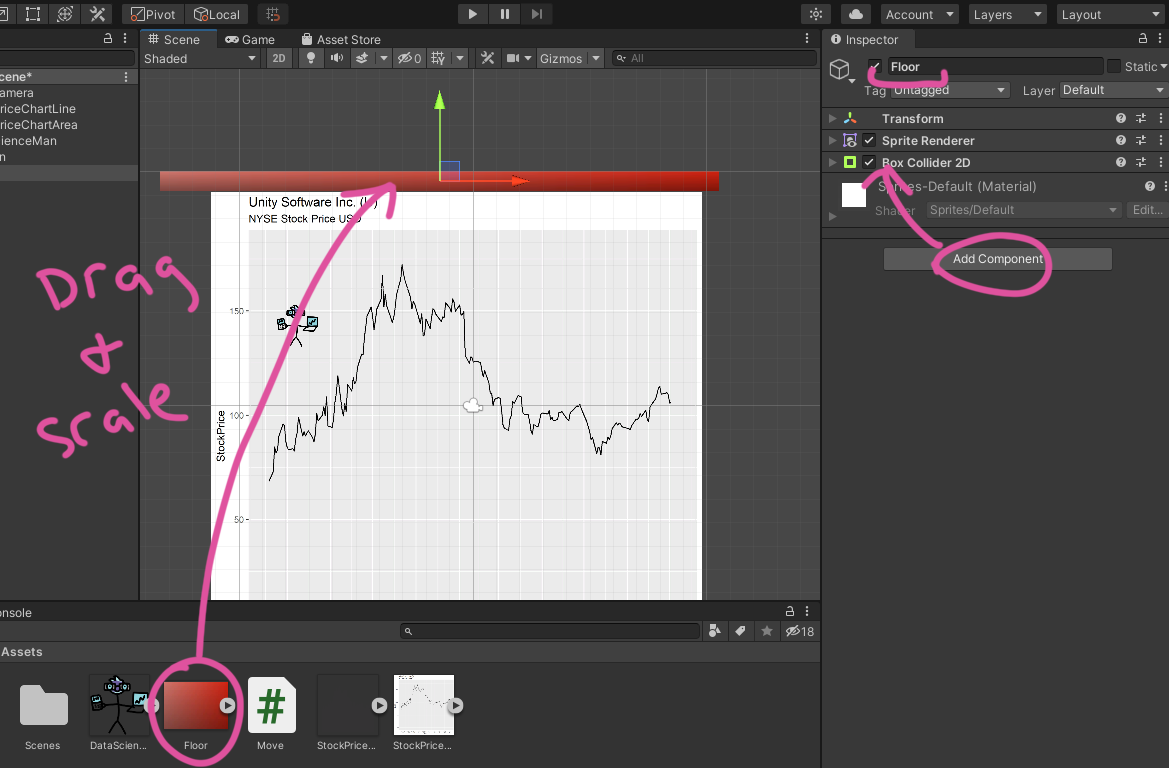Toggle scene audio speaker
The height and width of the screenshot is (768, 1169).
(337, 58)
